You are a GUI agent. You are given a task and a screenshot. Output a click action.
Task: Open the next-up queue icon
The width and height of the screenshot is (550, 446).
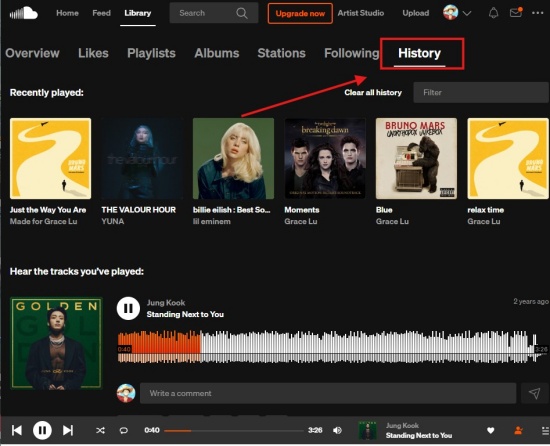tap(545, 431)
